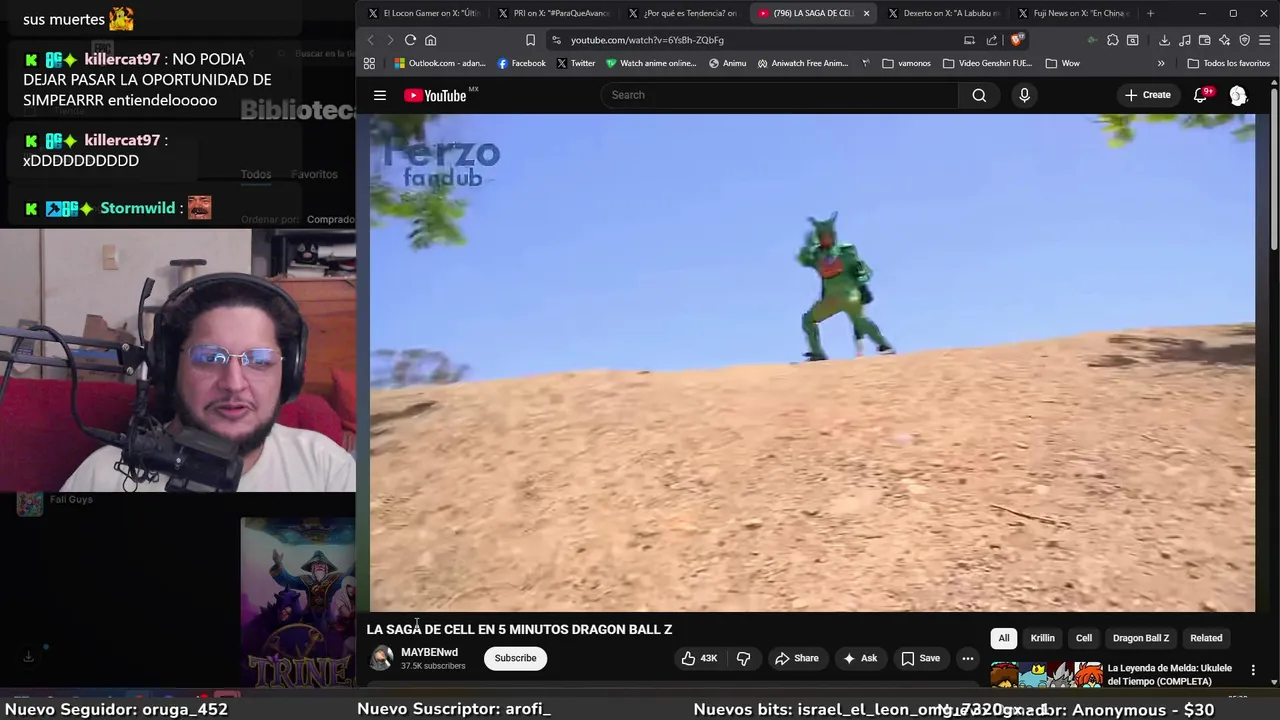
Task: Open the browser VPN shield icon
Action: 1244,40
